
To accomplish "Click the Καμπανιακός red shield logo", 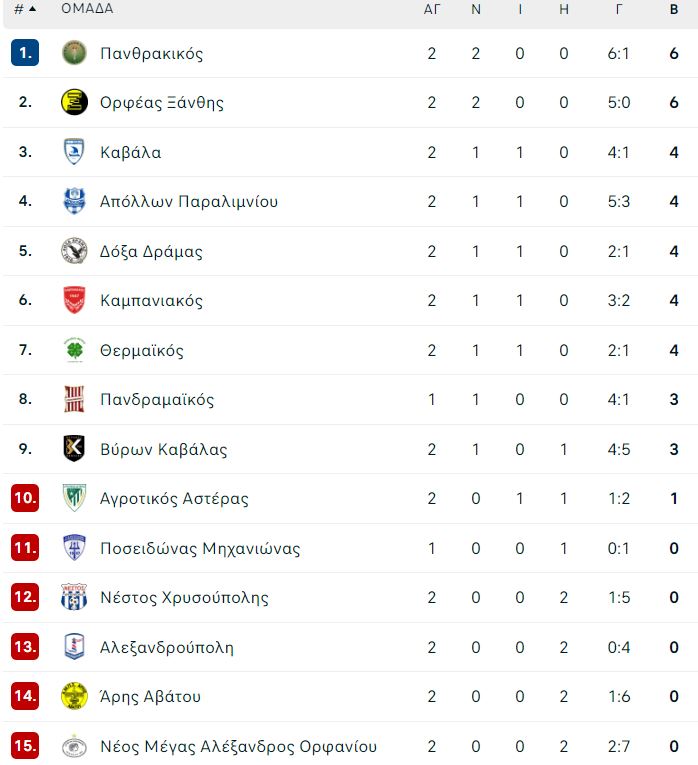I will 74,300.
